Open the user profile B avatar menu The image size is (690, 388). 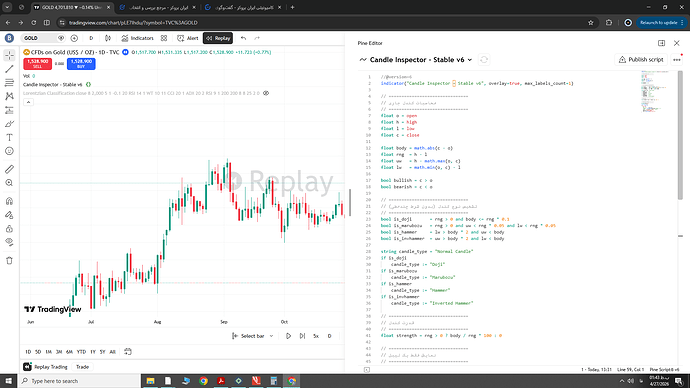coord(9,38)
